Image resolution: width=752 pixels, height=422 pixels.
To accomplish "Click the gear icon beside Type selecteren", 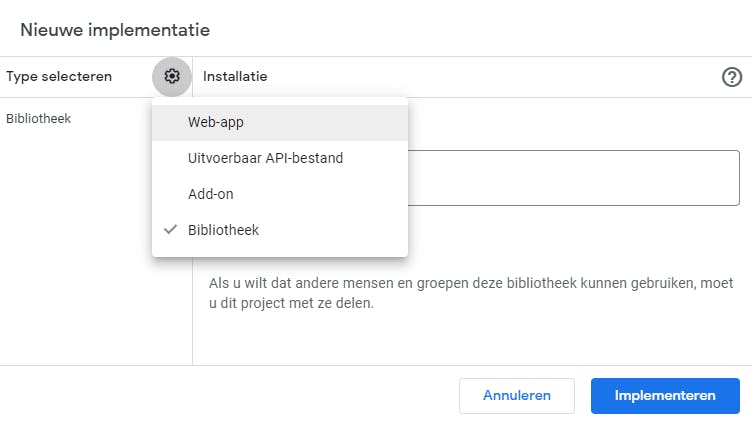I will pos(172,76).
